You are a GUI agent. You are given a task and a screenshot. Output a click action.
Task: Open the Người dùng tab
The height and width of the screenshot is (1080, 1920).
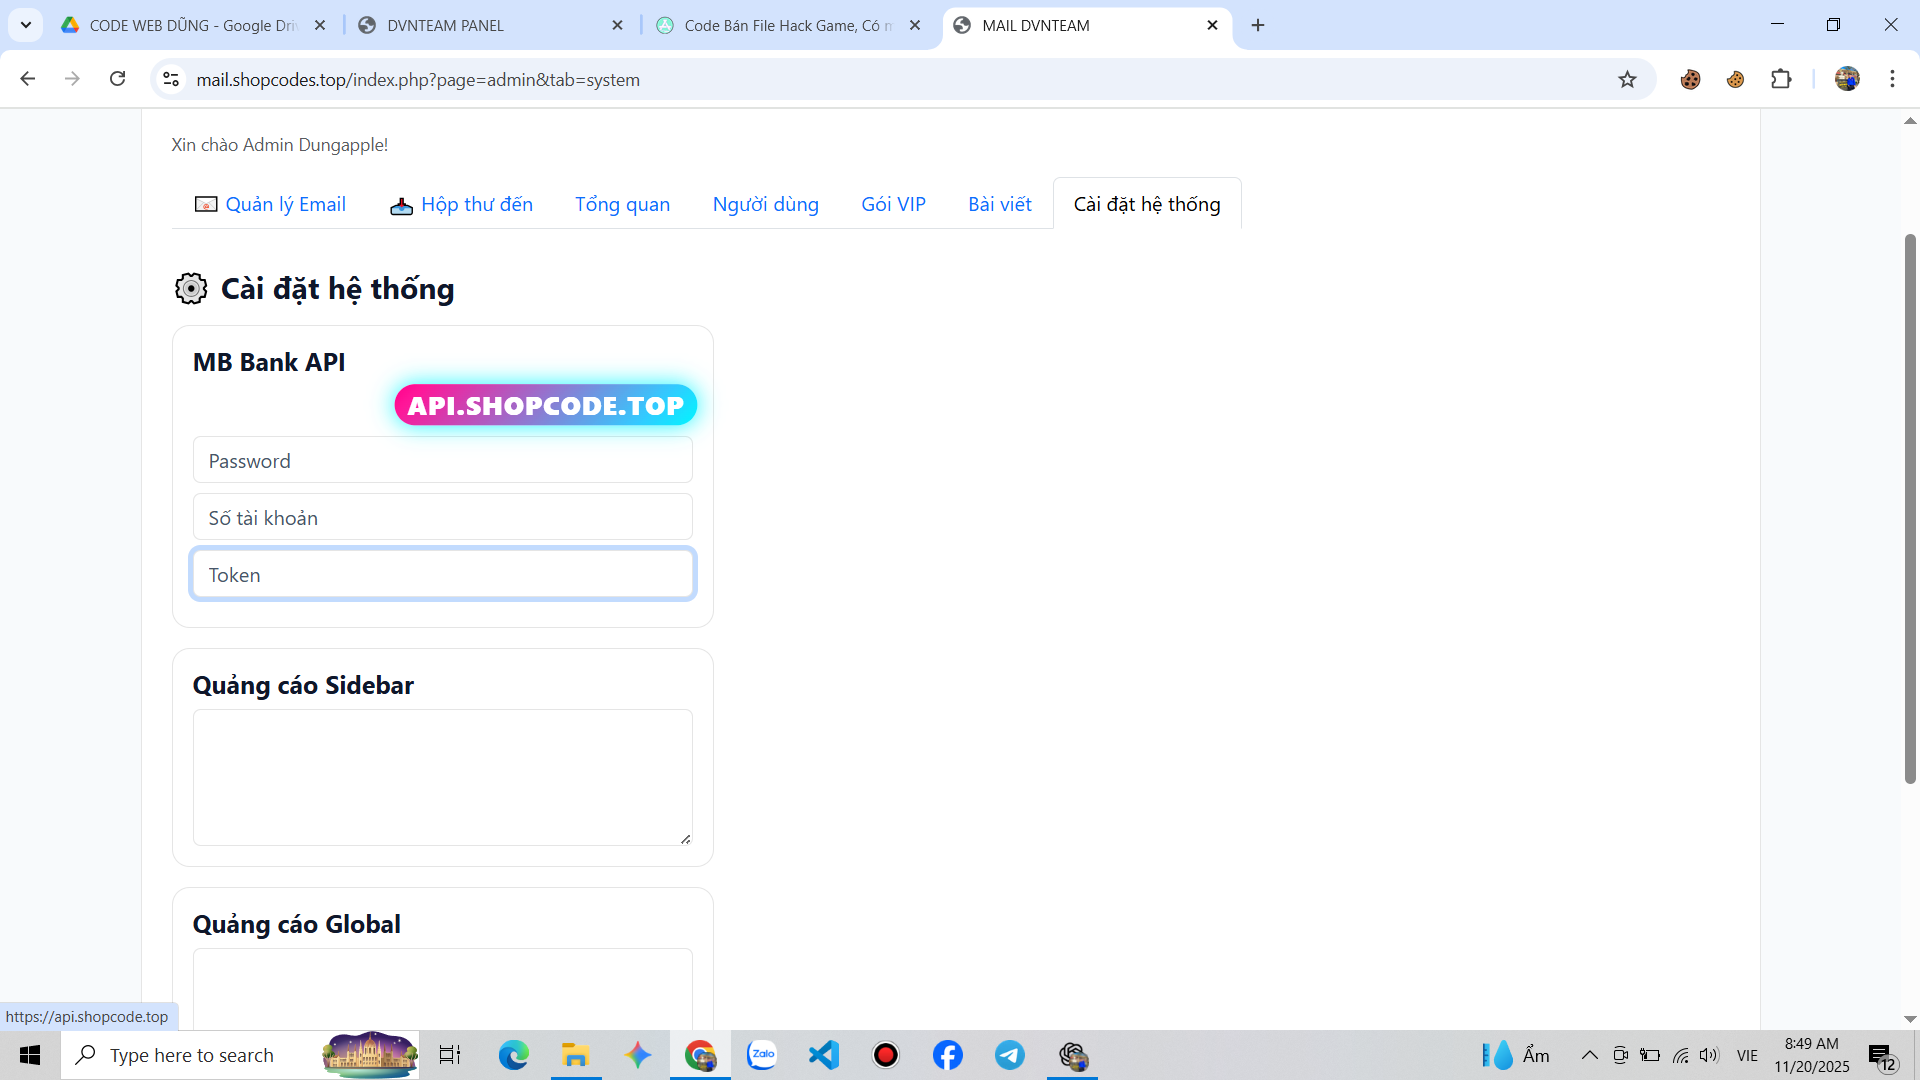765,204
